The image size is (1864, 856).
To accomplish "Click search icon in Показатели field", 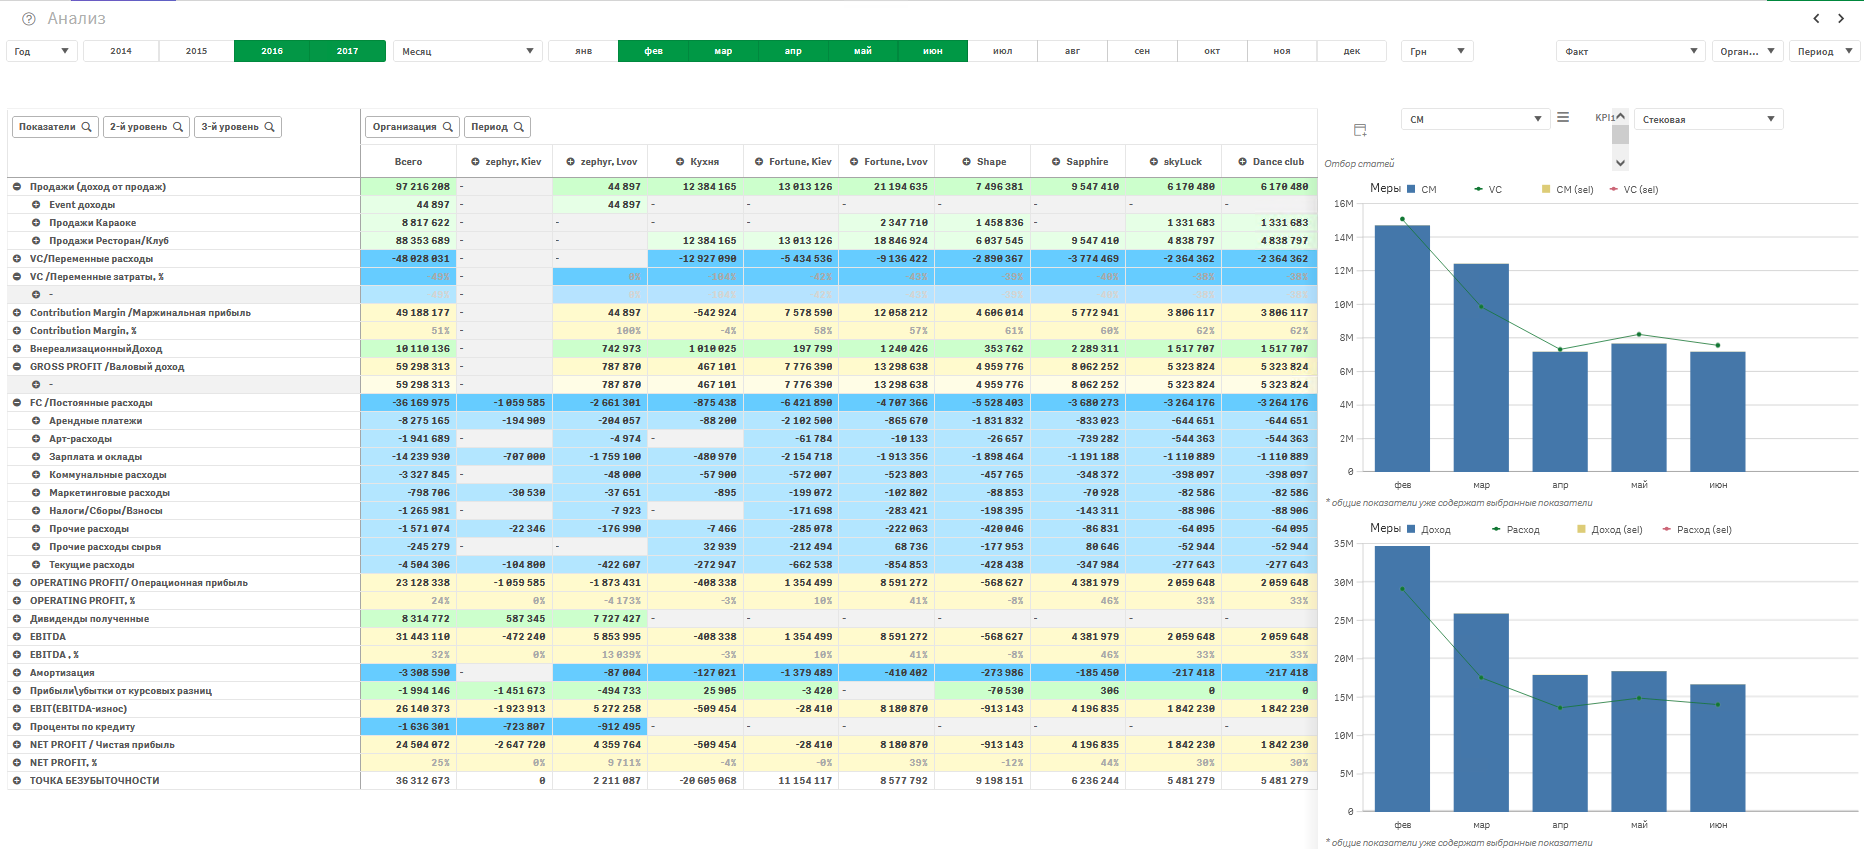I will [x=87, y=127].
